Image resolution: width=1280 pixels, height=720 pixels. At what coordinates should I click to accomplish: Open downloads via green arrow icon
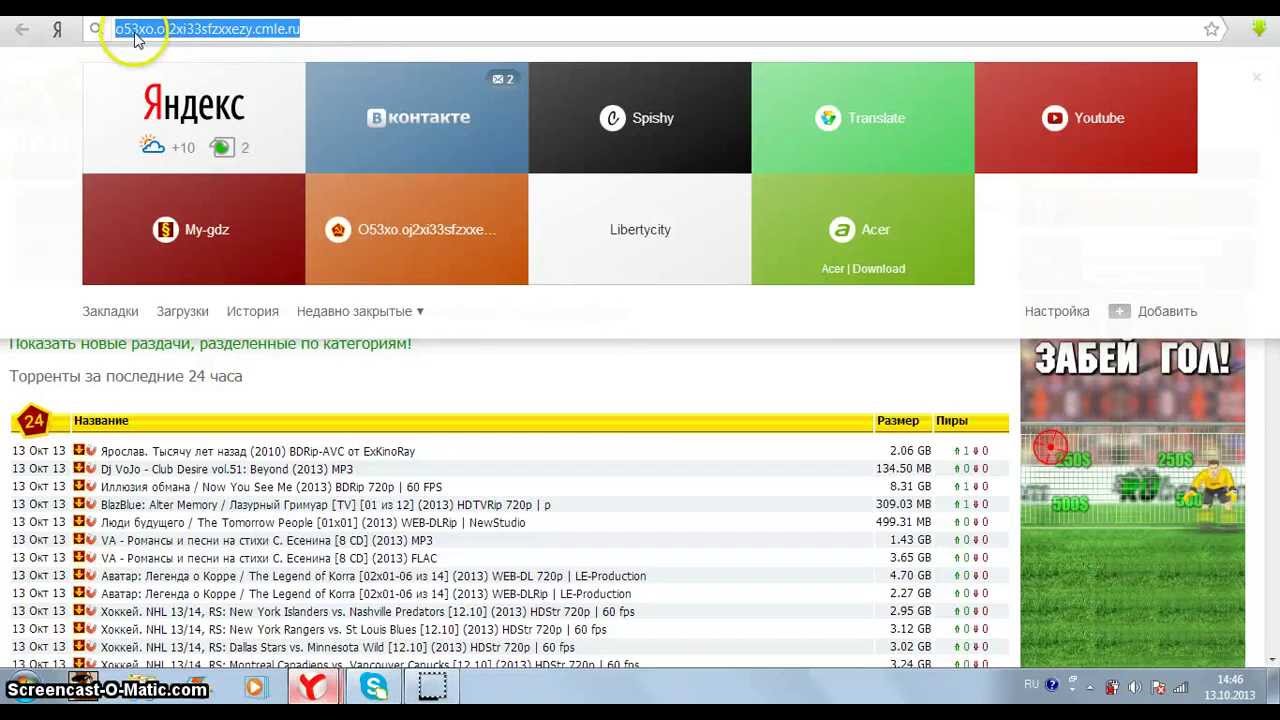1259,29
